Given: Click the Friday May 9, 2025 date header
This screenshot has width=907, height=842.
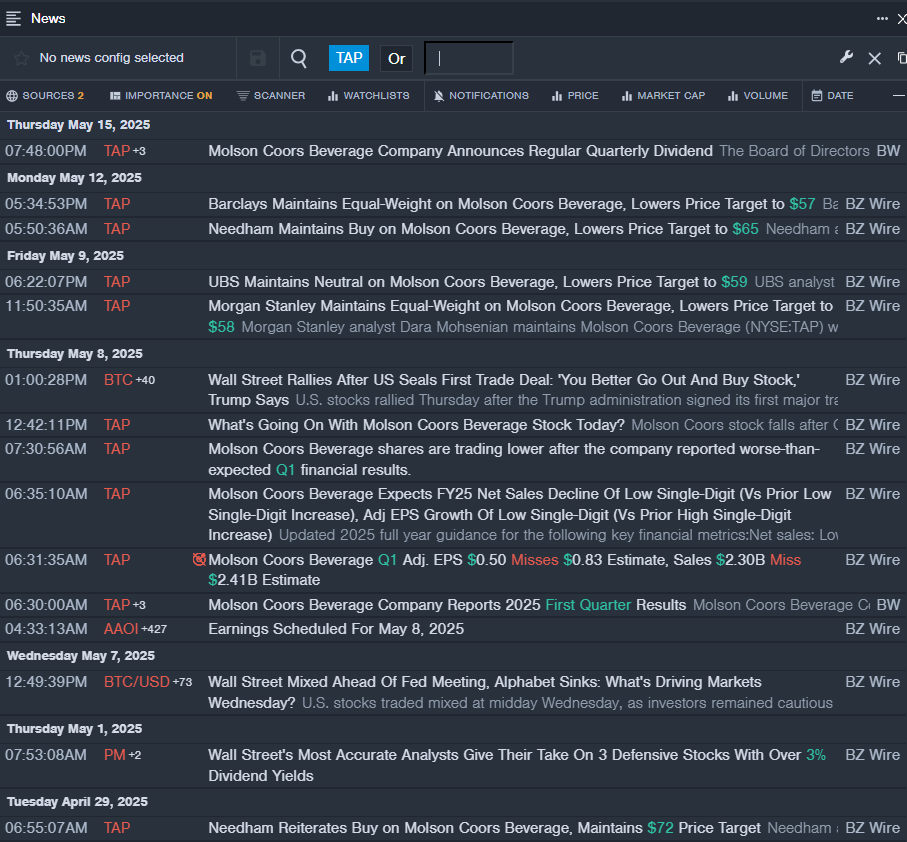Looking at the screenshot, I should 65,256.
